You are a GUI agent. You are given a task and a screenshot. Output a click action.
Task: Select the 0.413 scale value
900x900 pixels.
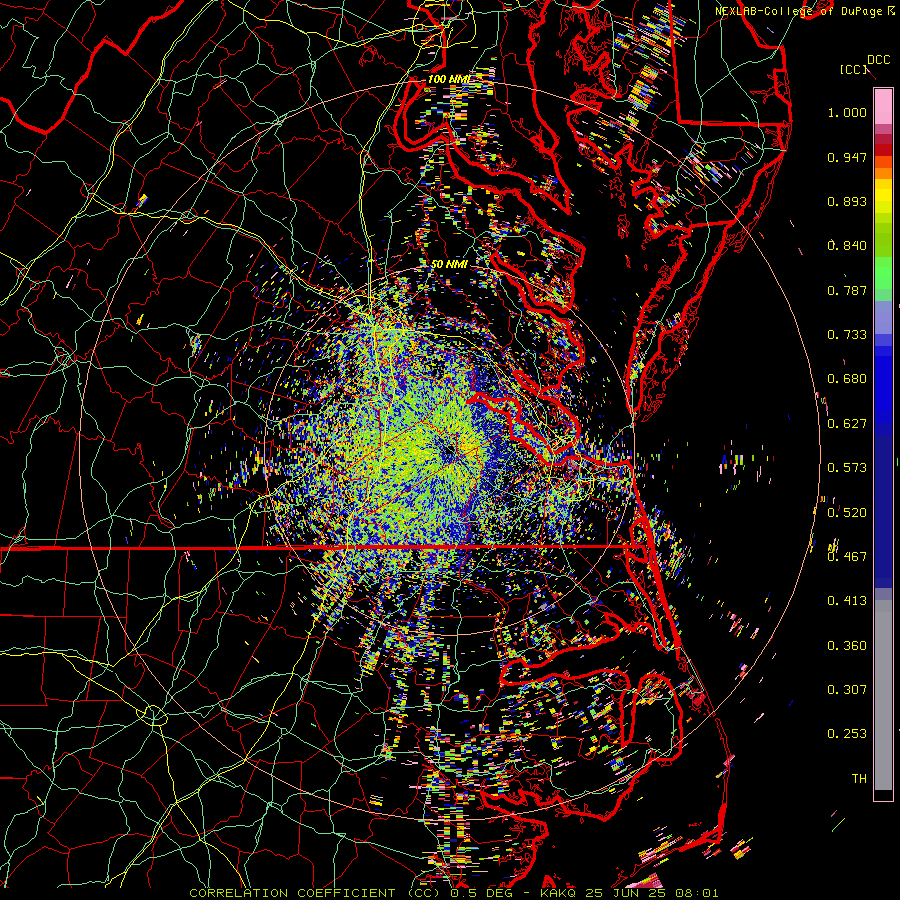847,601
